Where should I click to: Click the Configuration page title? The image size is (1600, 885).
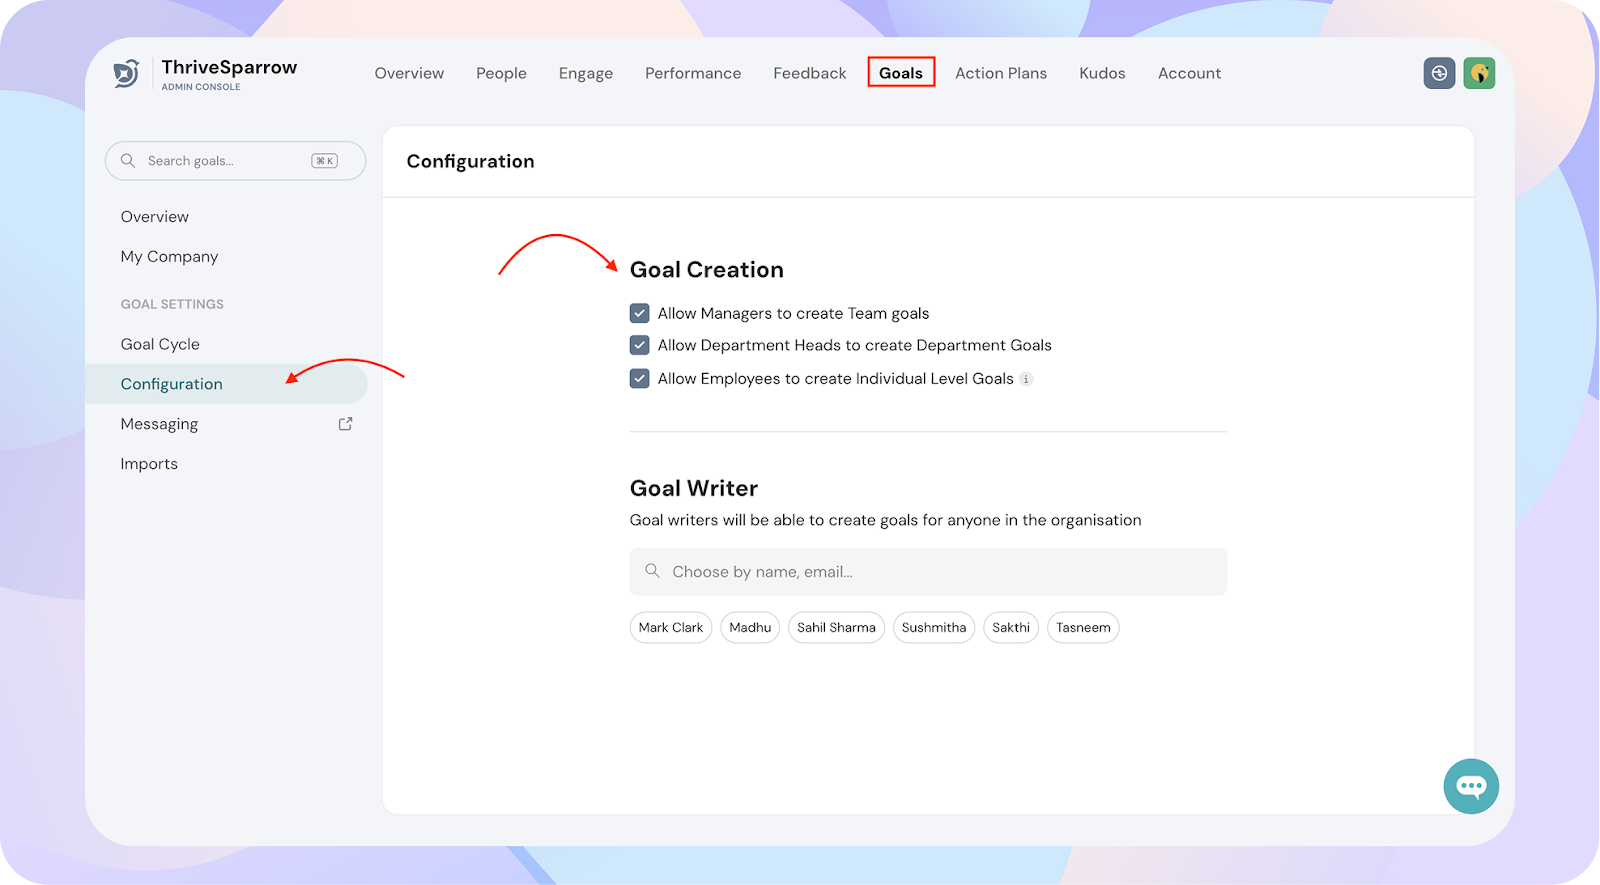[470, 162]
